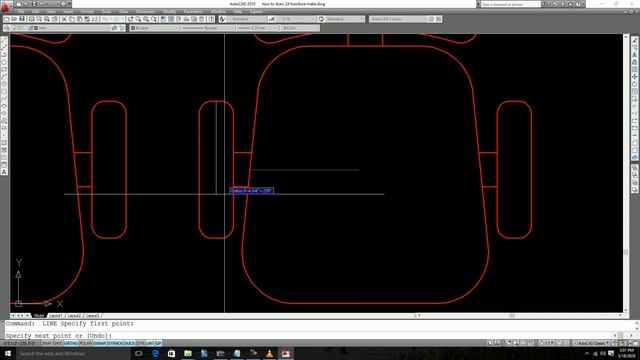Click the Cut scissors icon
The height and width of the screenshot is (360, 640).
64,19
